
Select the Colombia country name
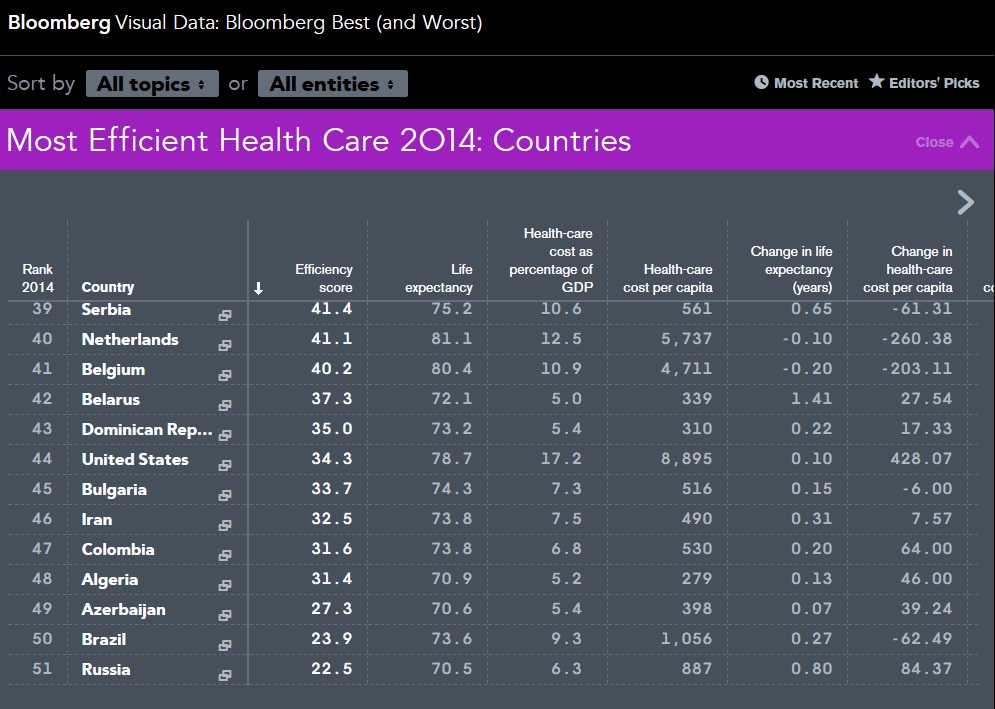[118, 549]
